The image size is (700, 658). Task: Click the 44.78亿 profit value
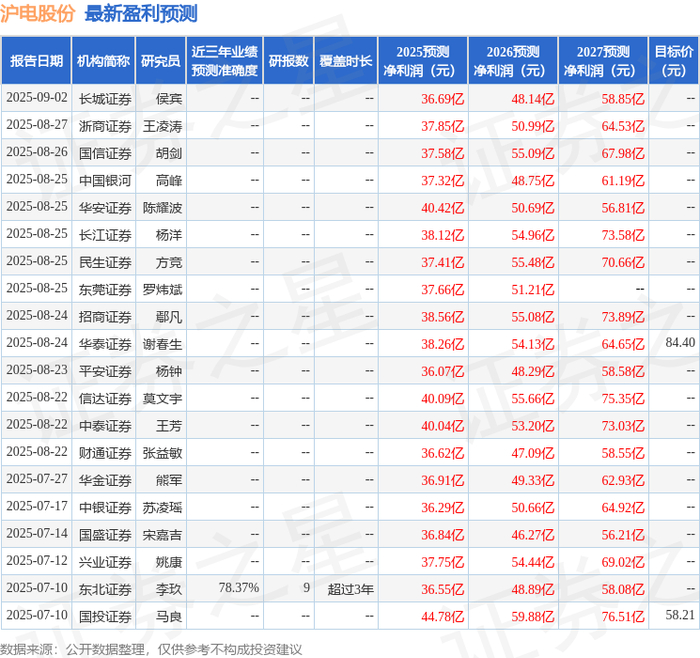click(442, 616)
